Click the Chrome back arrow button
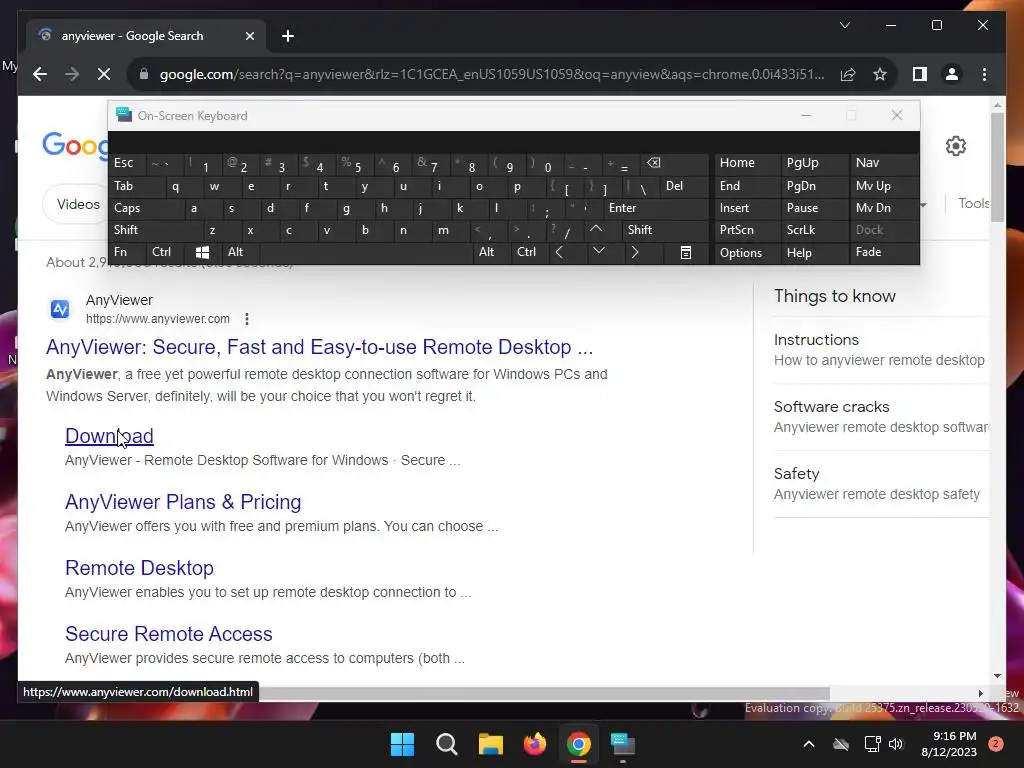Screen dimensions: 1024x768 pos(40,74)
